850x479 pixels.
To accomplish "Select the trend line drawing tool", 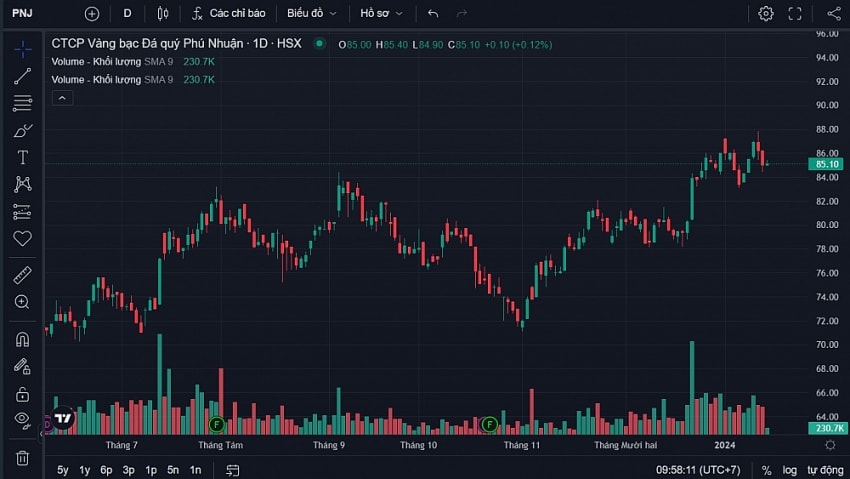I will coord(22,76).
